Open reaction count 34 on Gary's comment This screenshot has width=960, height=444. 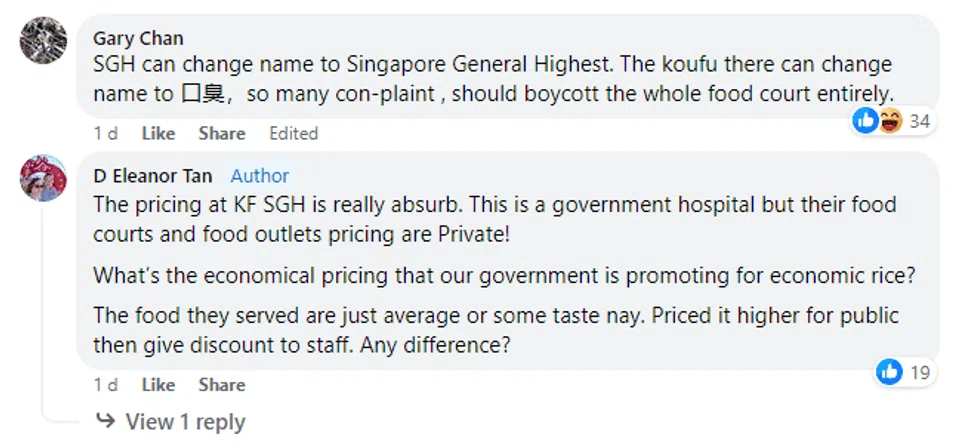920,122
